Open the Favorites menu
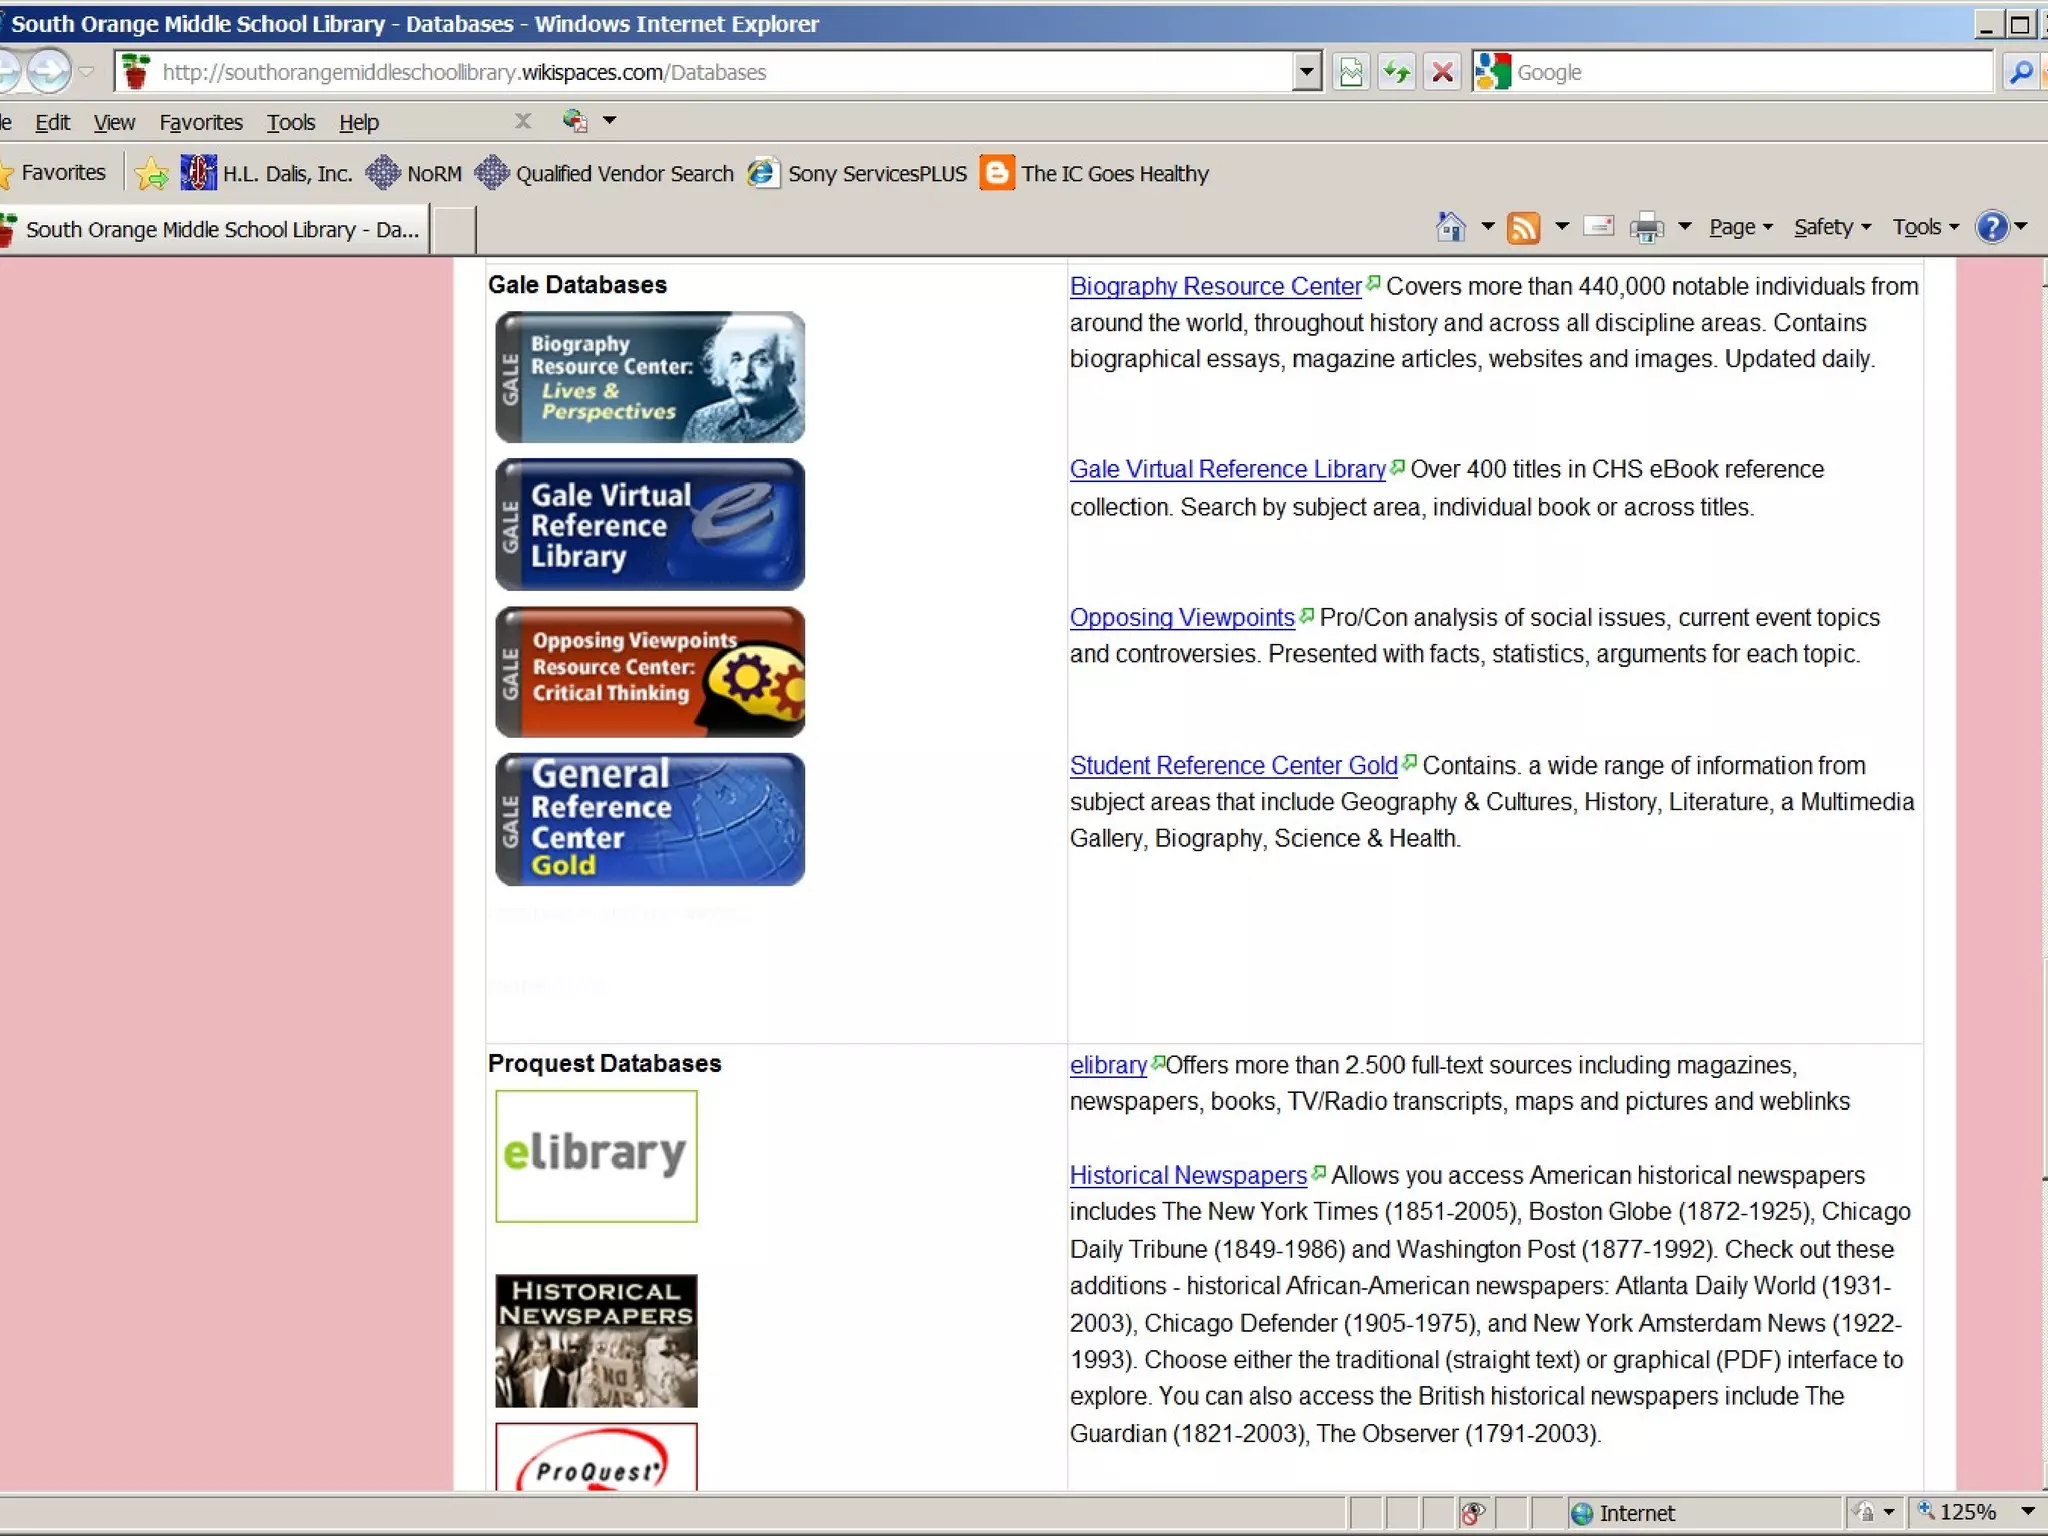The image size is (2048, 1536). (201, 122)
